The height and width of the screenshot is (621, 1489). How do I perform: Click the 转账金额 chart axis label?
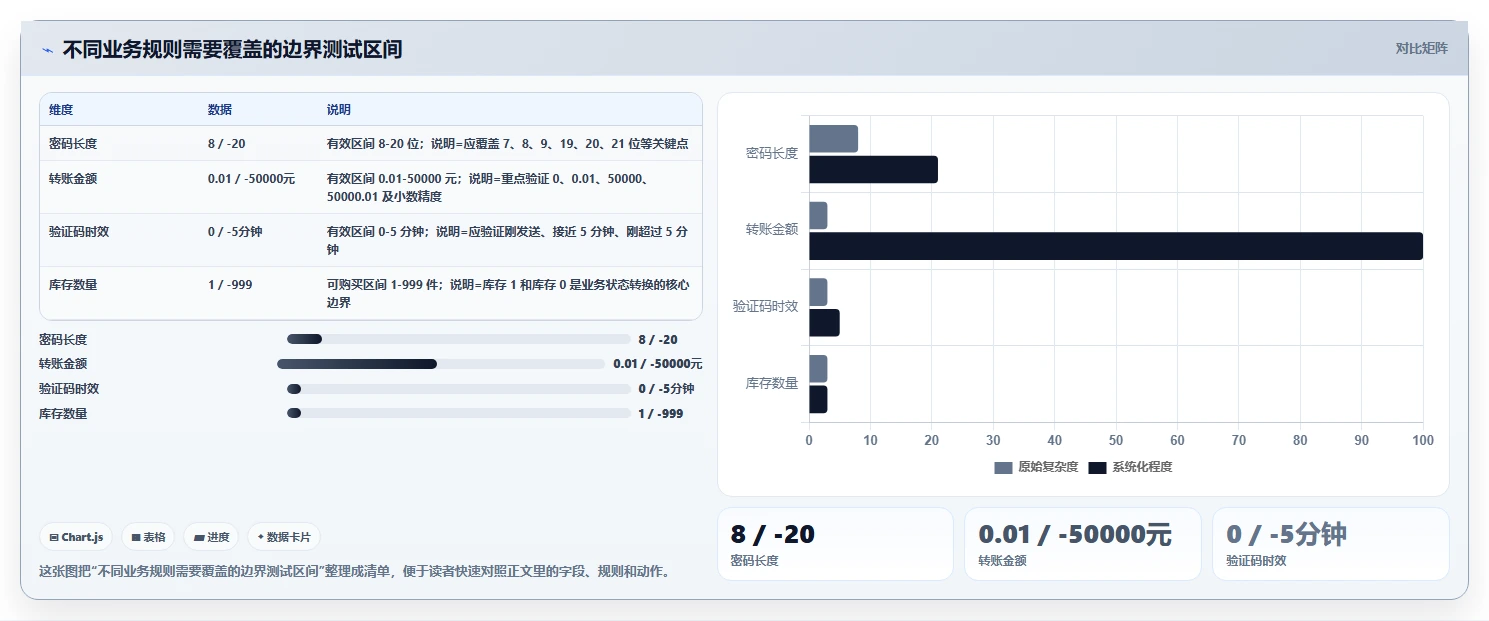[772, 229]
